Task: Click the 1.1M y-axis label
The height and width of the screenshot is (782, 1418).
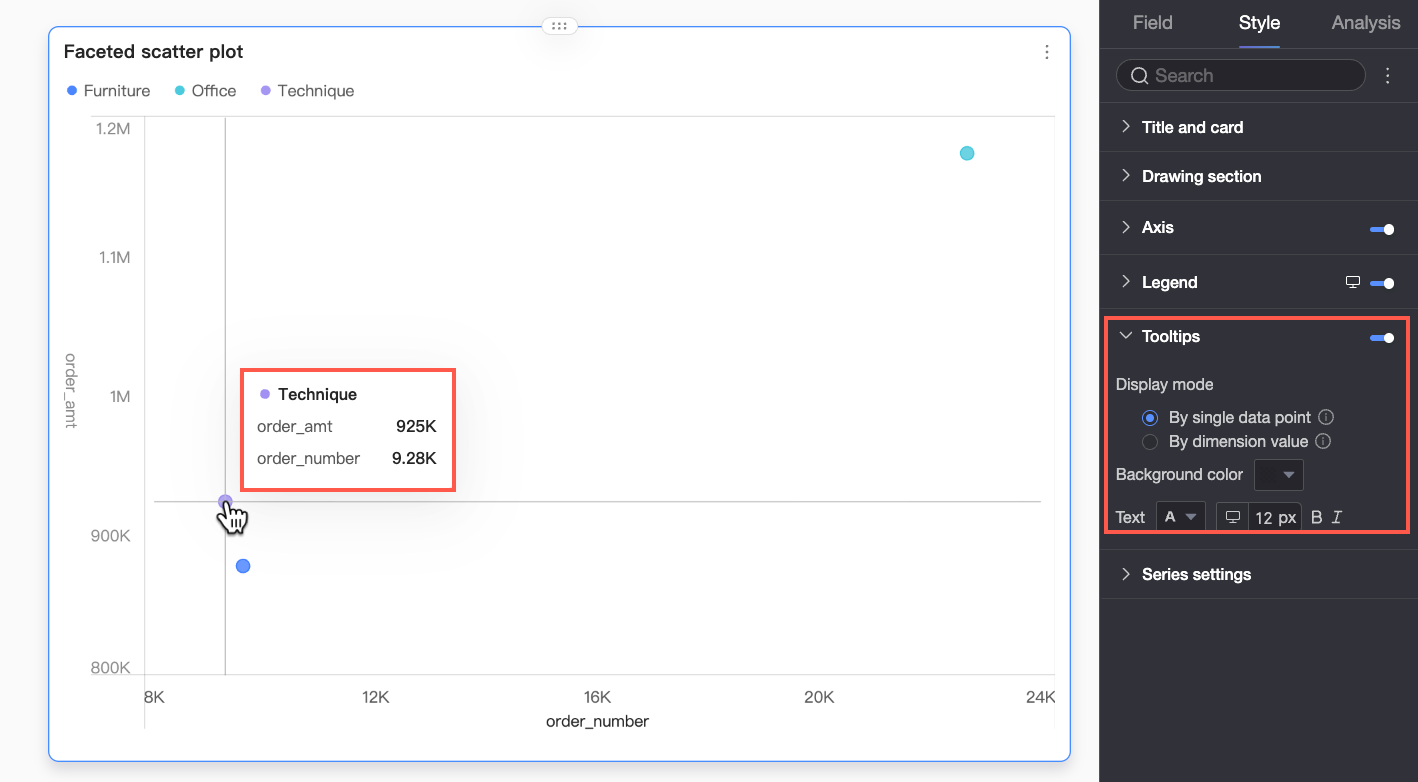Action: point(114,257)
